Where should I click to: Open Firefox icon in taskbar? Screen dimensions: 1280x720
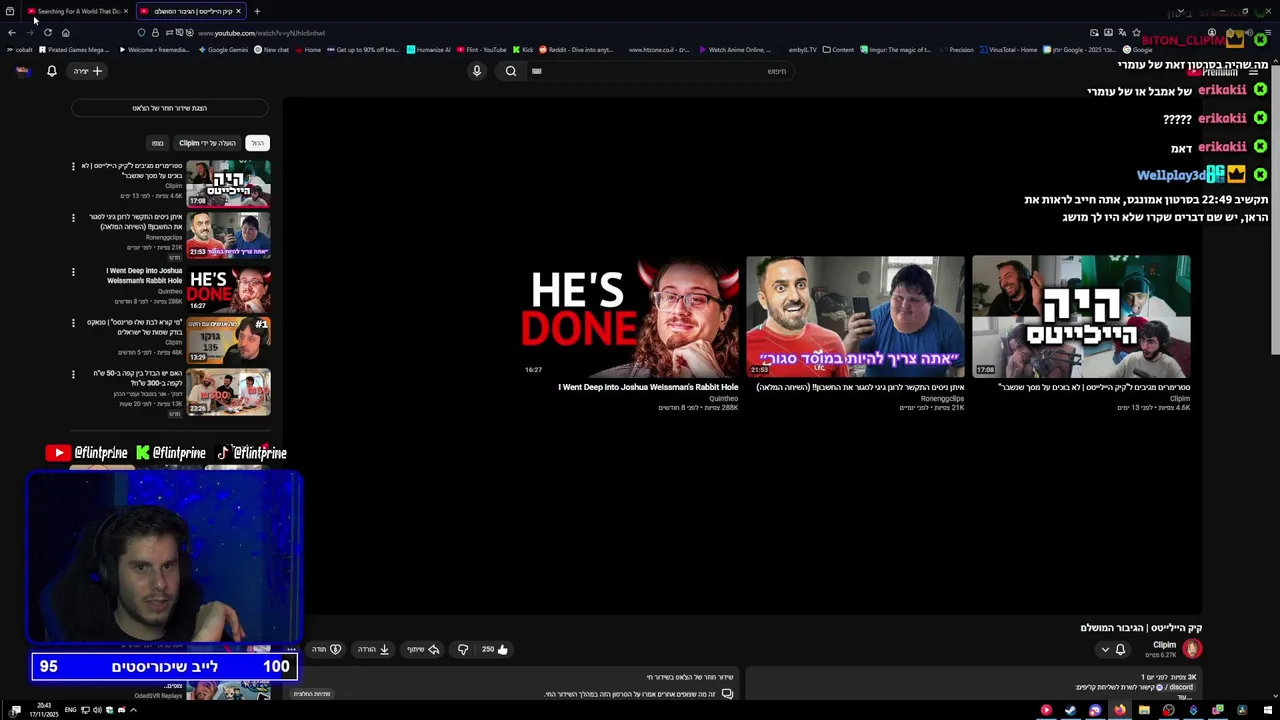coord(1119,710)
